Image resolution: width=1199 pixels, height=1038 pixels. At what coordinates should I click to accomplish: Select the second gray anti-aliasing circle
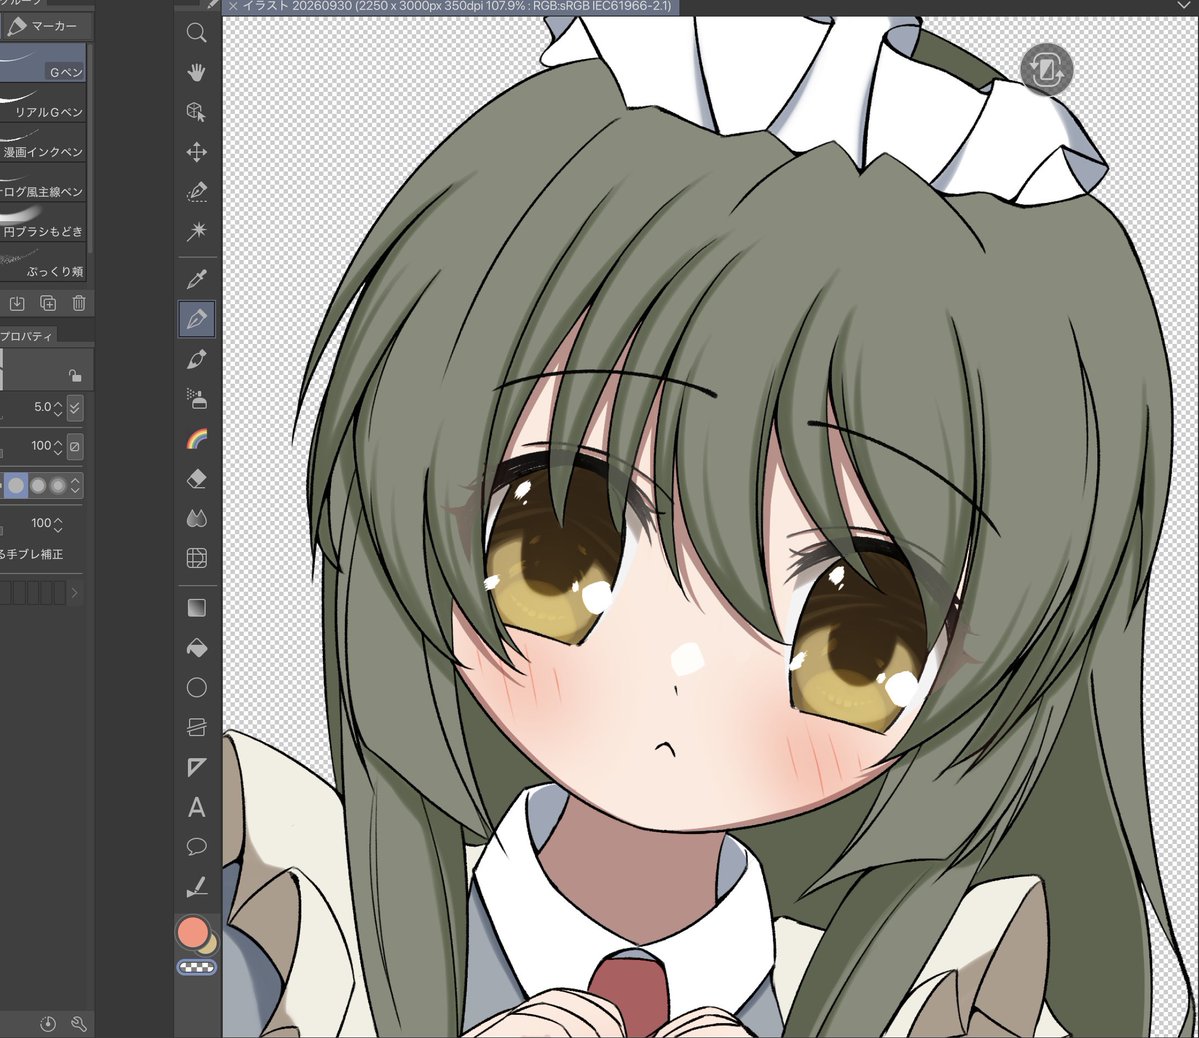point(38,486)
